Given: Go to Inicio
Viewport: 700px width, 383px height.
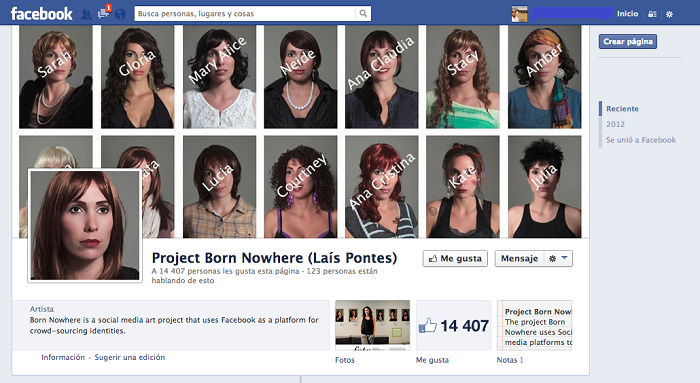Looking at the screenshot, I should [627, 14].
